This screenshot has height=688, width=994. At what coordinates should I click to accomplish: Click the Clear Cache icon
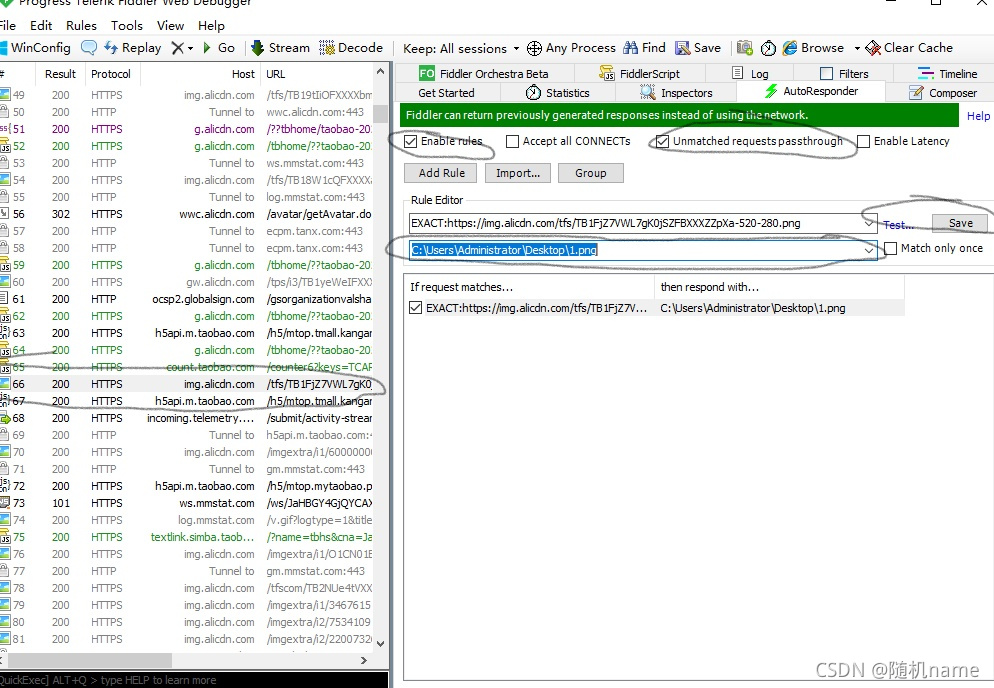coord(873,48)
